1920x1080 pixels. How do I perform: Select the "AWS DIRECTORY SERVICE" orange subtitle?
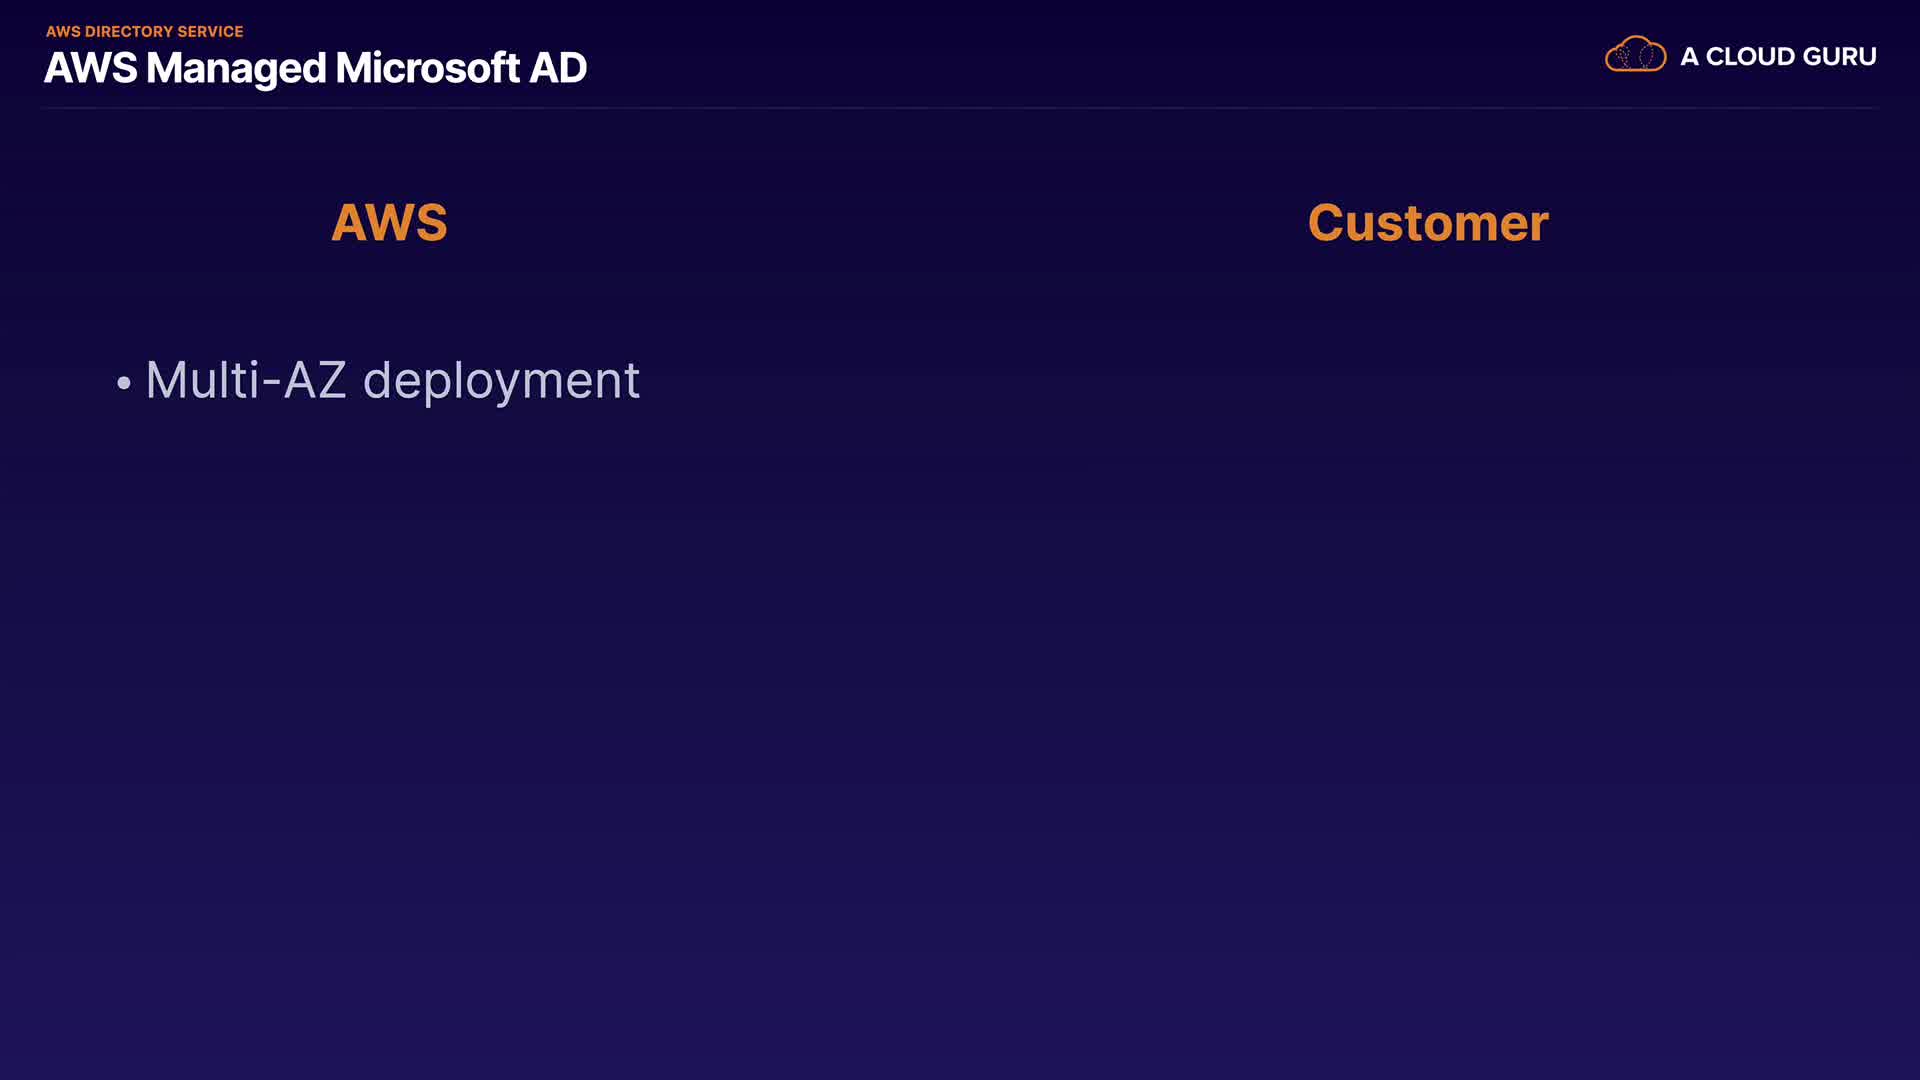(x=144, y=32)
